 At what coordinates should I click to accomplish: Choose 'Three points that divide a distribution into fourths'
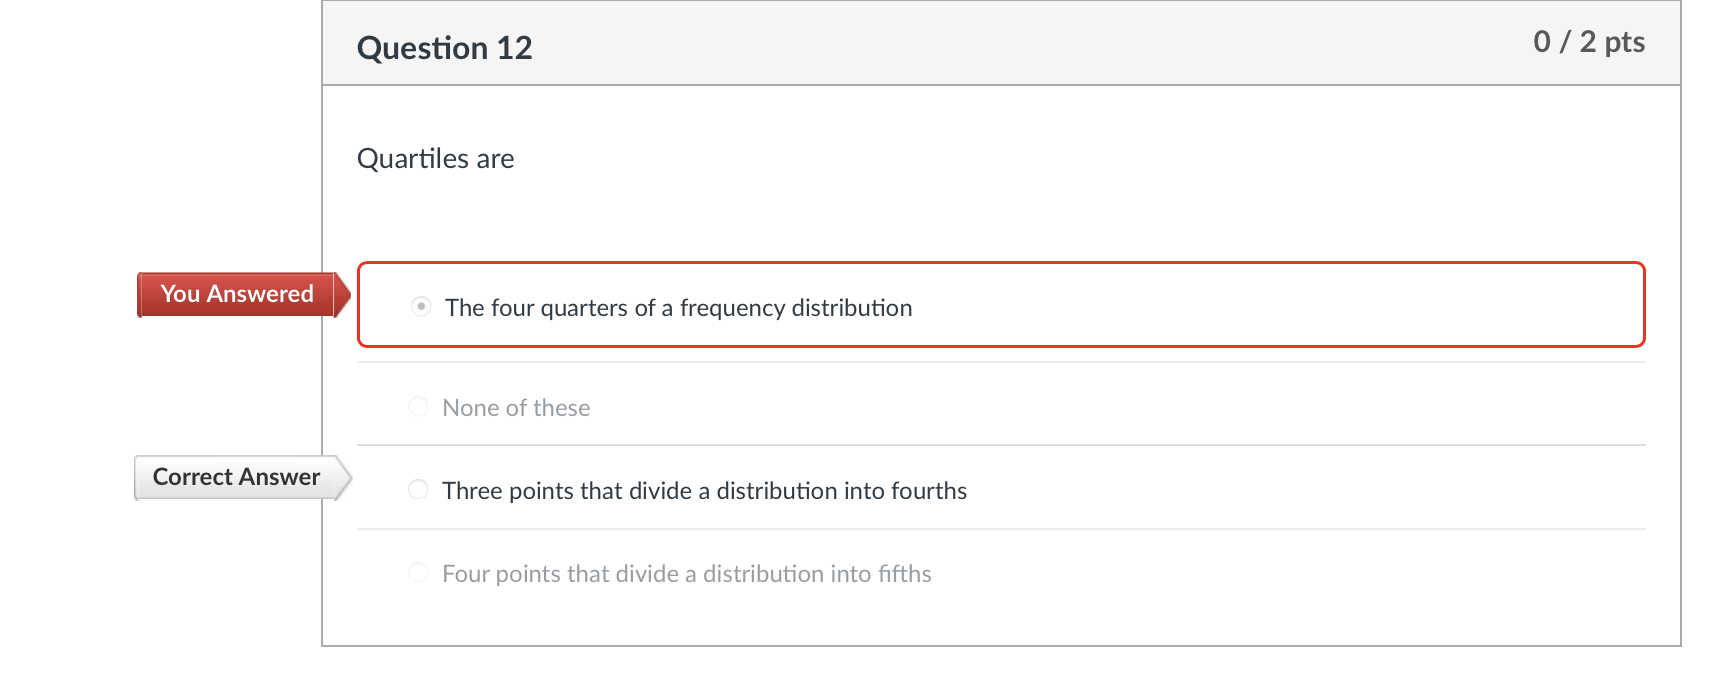pos(418,489)
